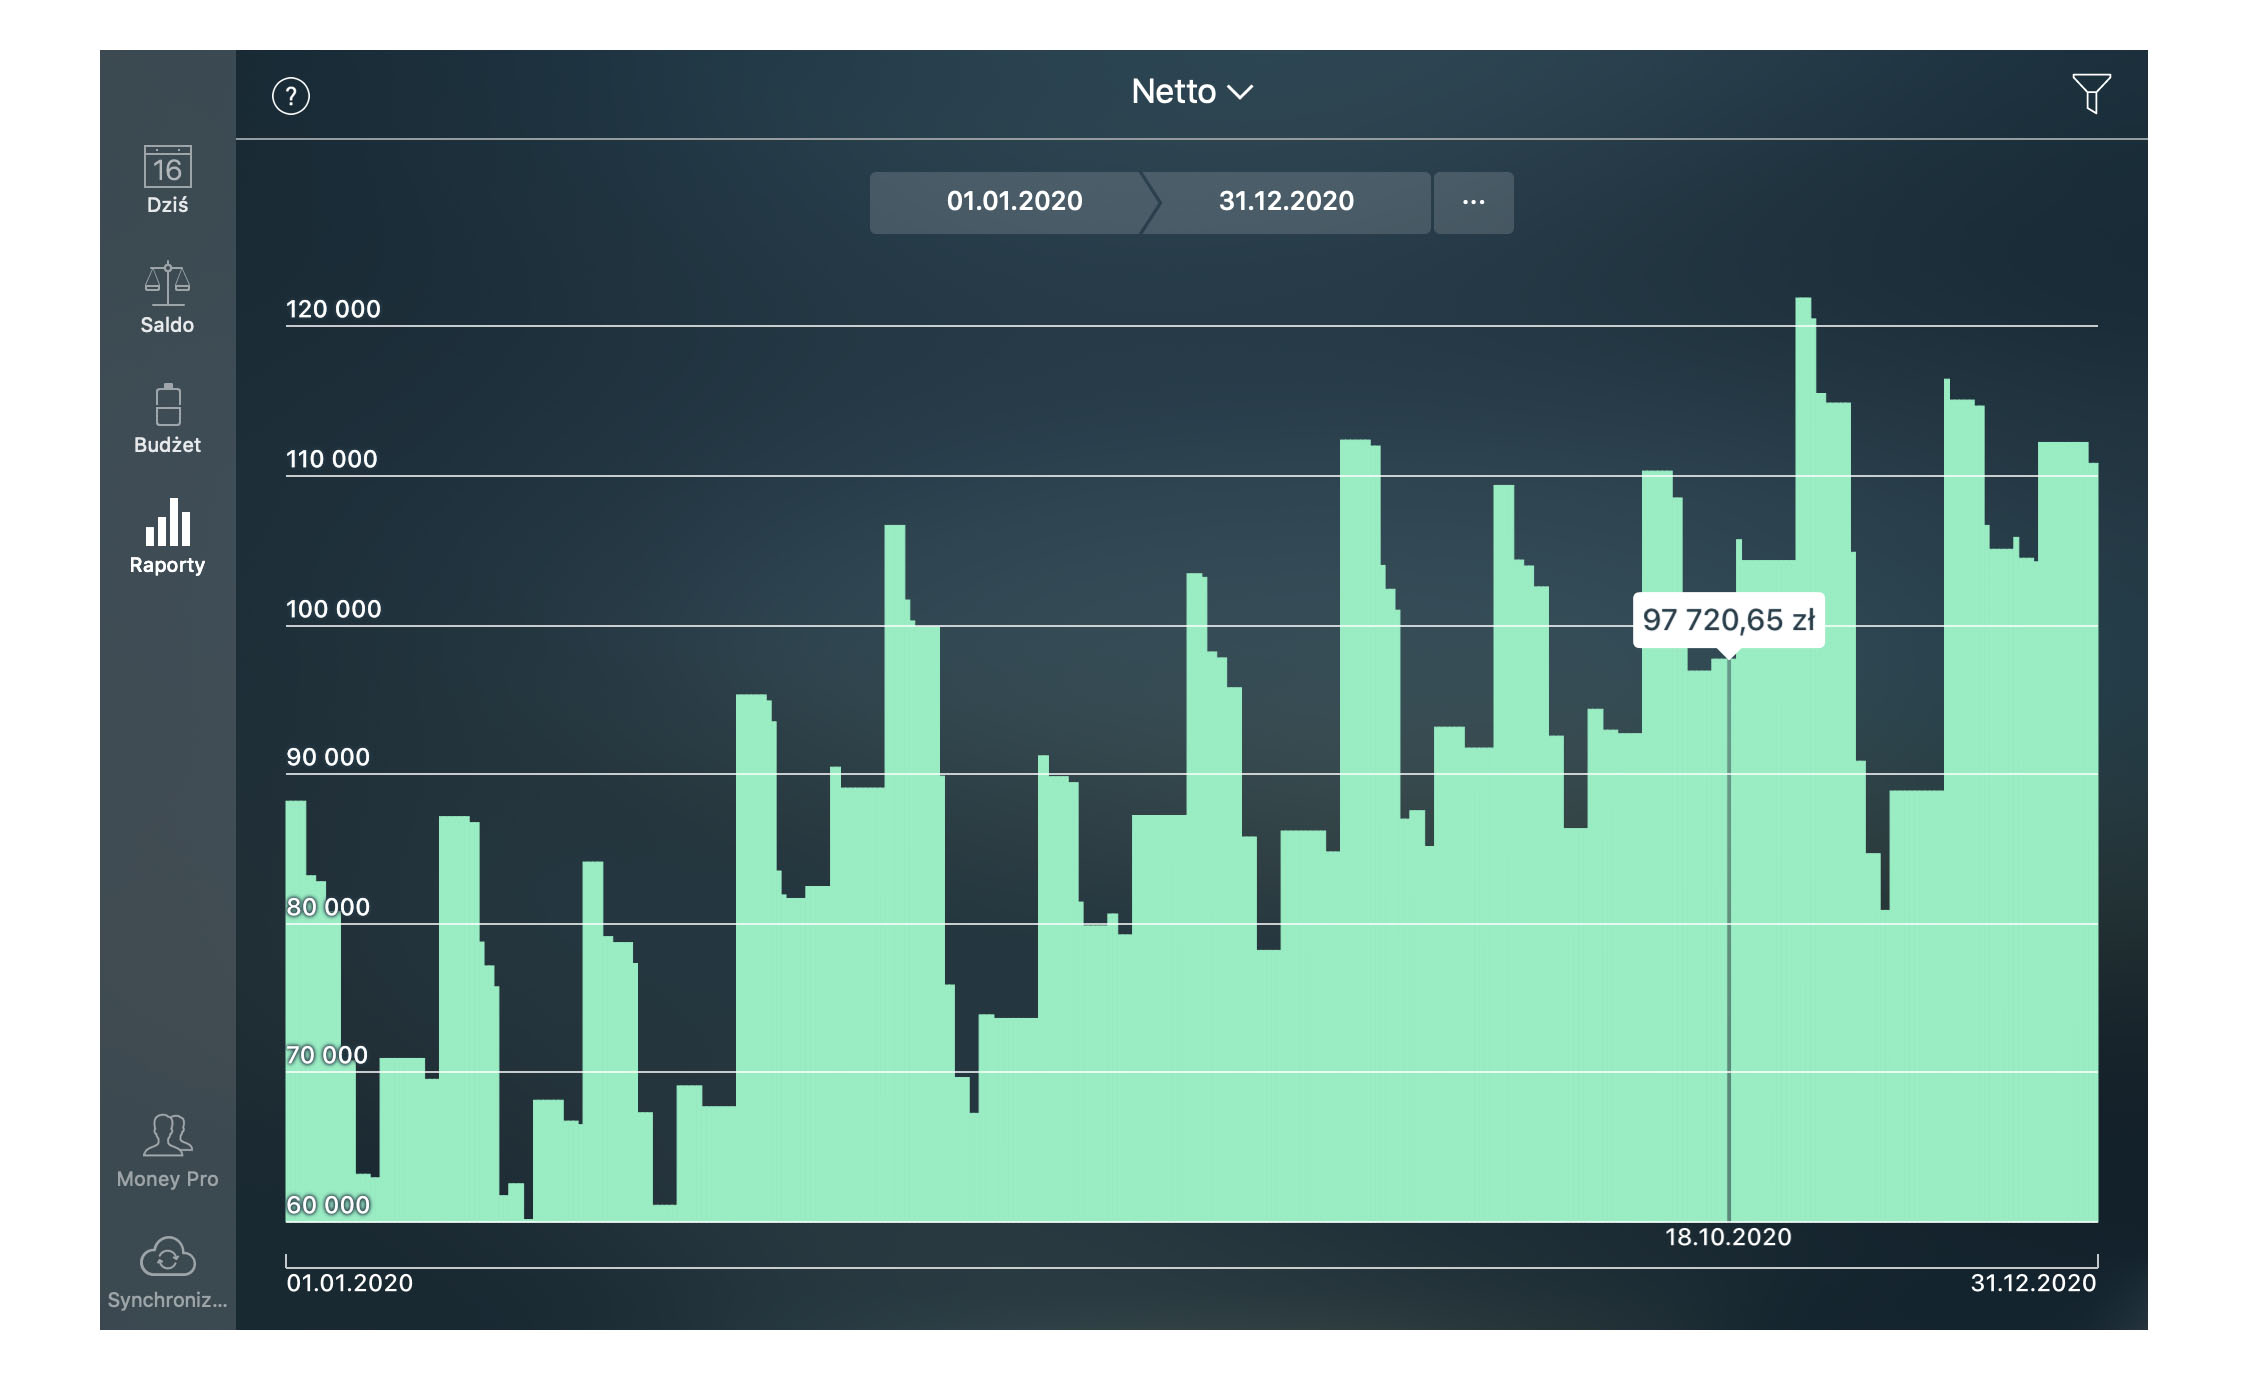Start cloud Synchroniz... sync
This screenshot has height=1380, width=2248.
pyautogui.click(x=167, y=1273)
